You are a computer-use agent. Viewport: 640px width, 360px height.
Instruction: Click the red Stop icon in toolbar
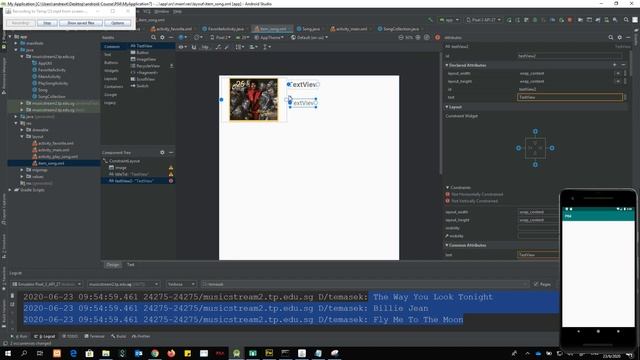click(570, 20)
